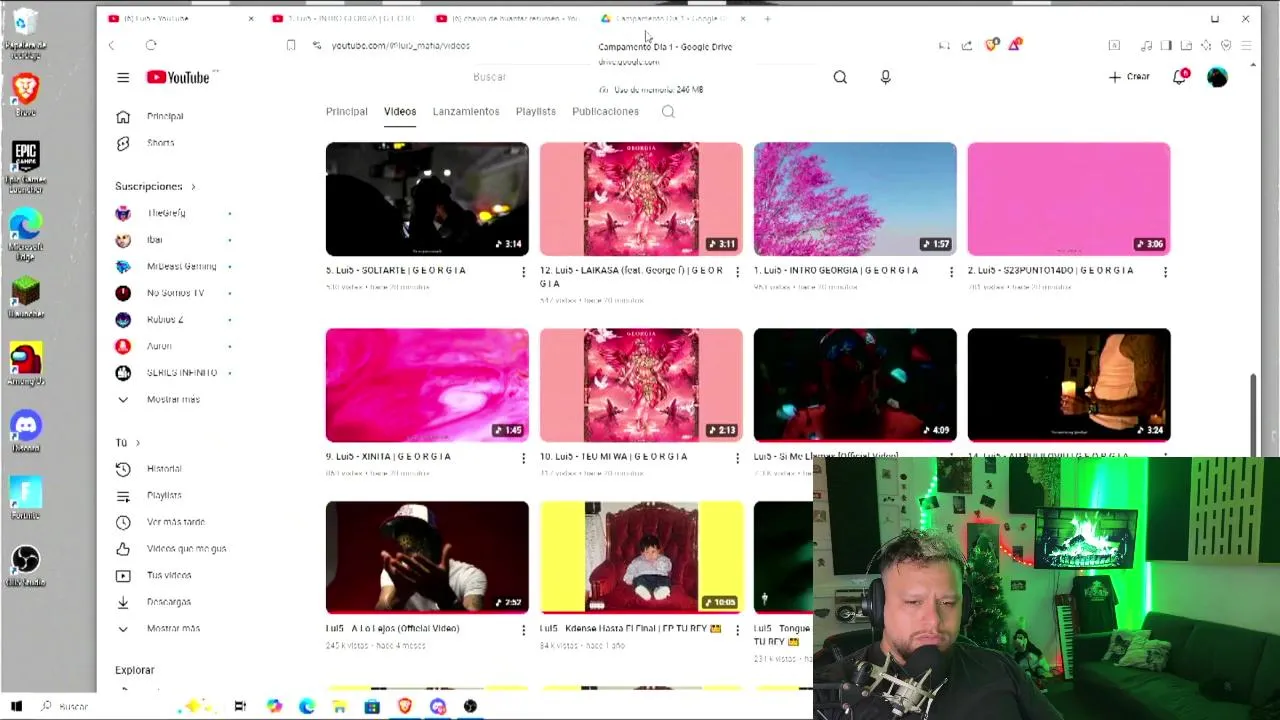Switch to the Principal channel tab

346,112
